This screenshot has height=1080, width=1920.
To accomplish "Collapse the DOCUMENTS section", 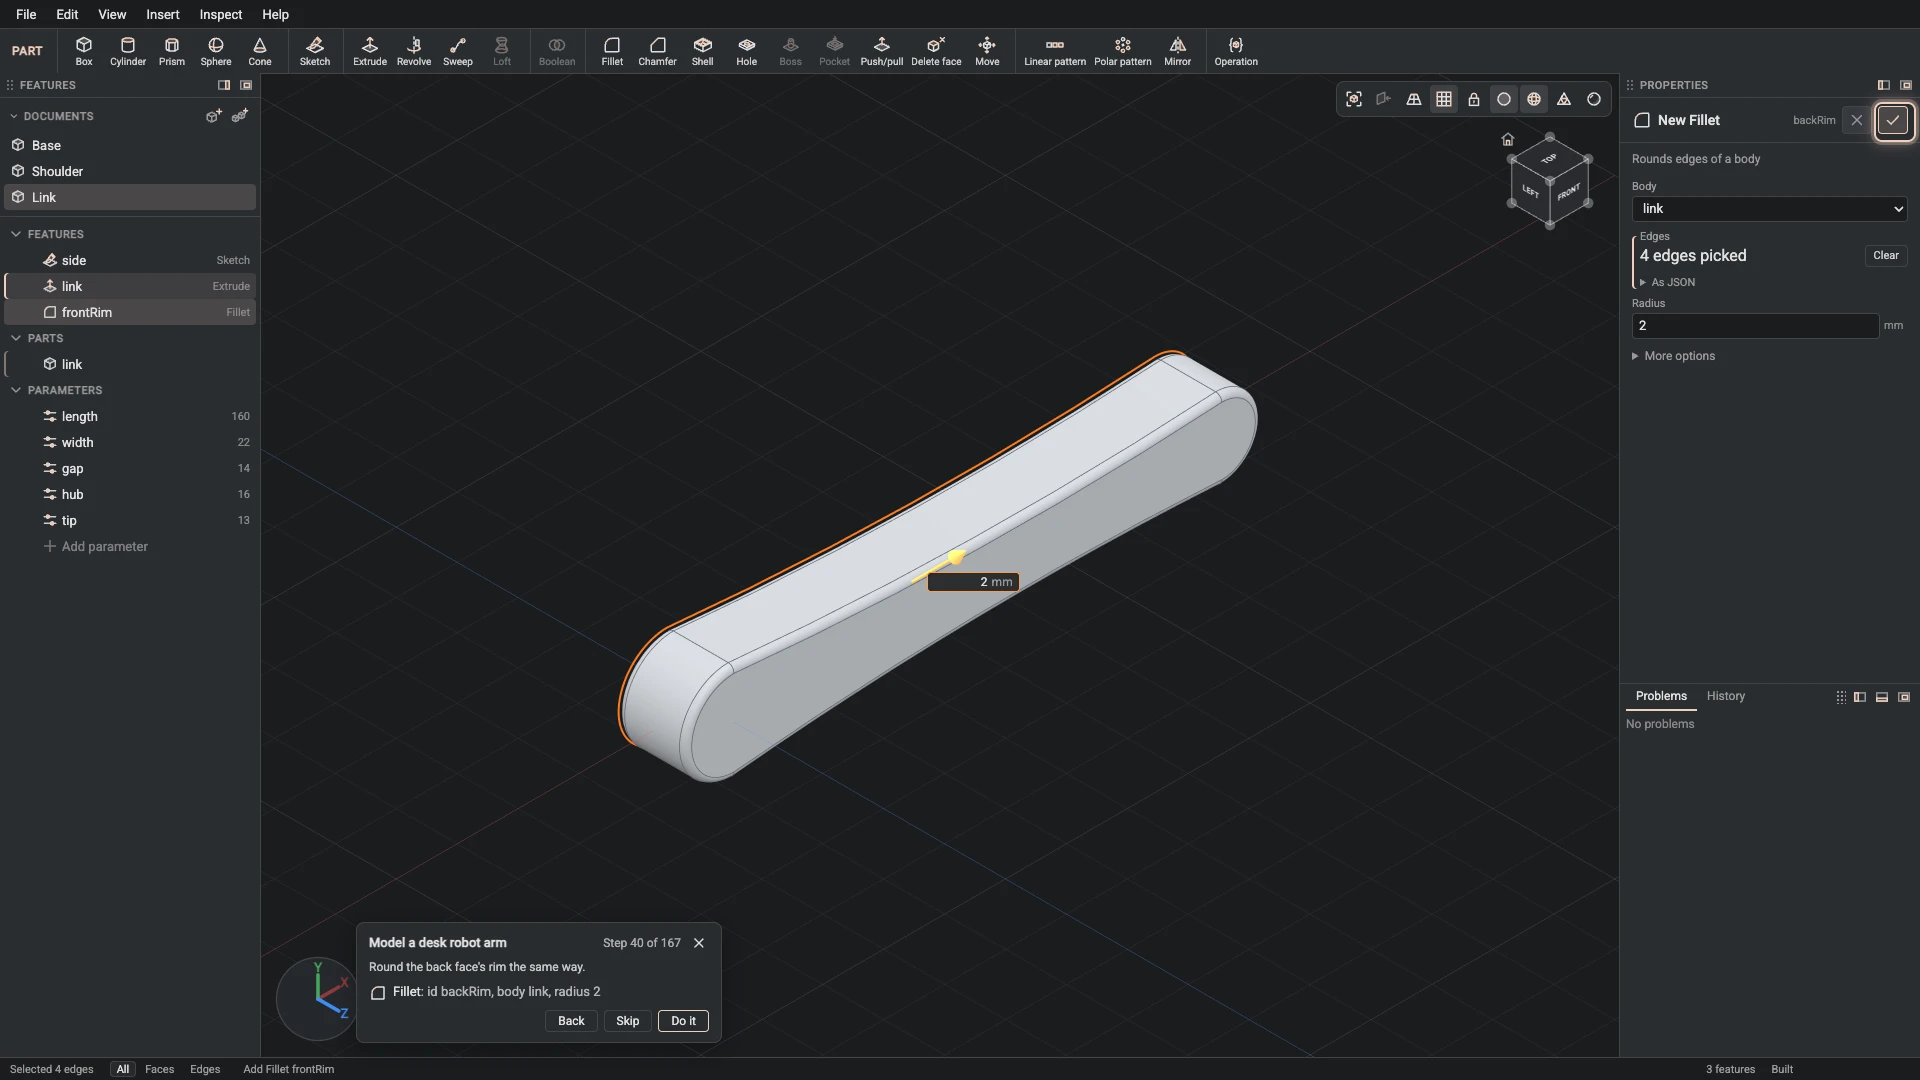I will coord(14,116).
